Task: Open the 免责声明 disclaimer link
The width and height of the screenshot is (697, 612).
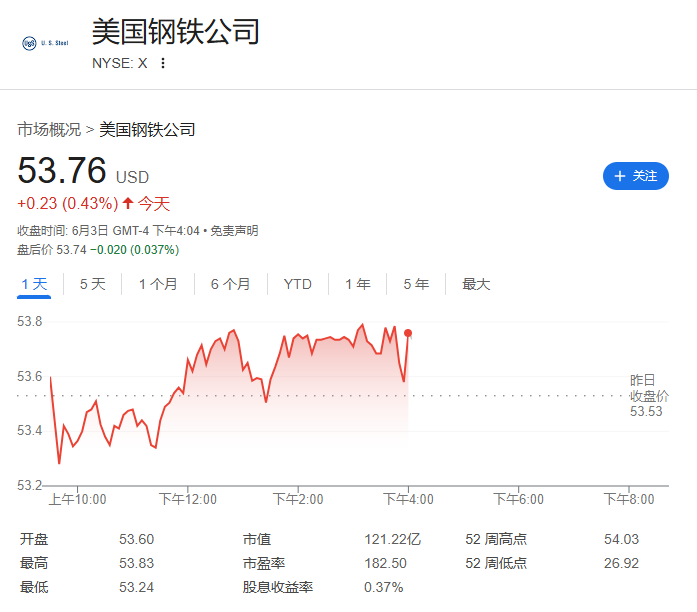Action: (234, 231)
